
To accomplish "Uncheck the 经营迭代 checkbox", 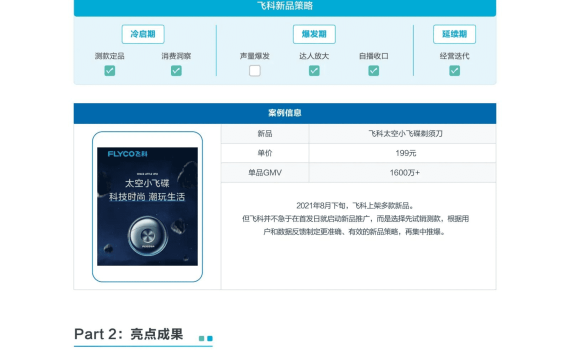I will click(454, 71).
